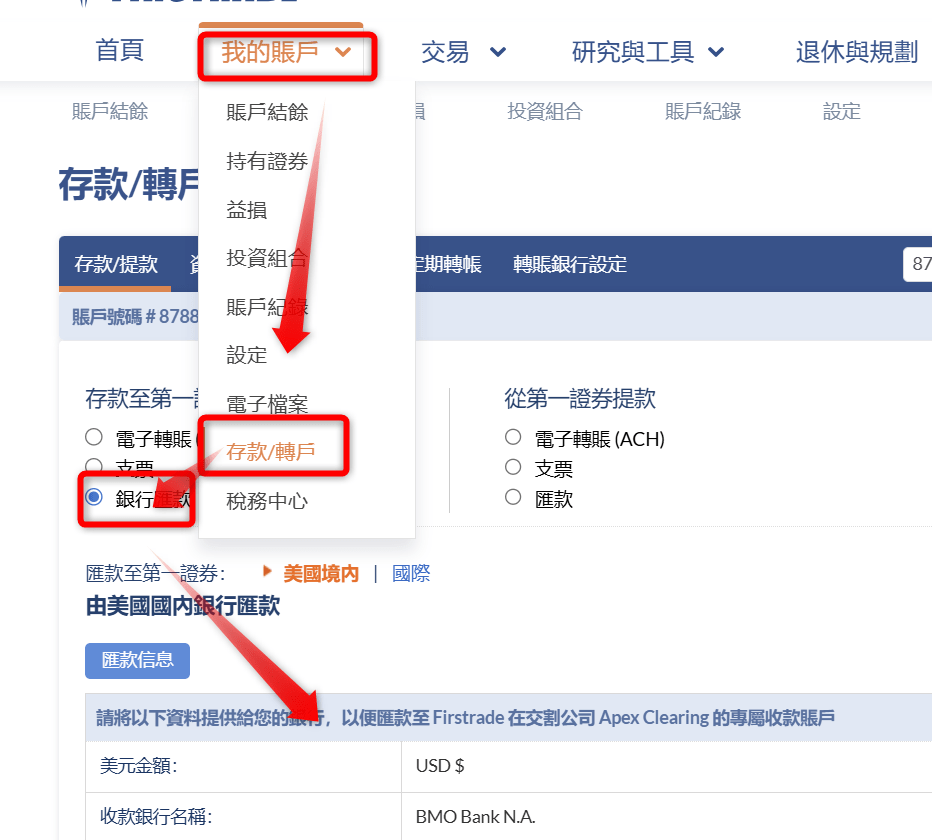Click the account number field showing 87
Screen dimensions: 932x840
point(917,264)
